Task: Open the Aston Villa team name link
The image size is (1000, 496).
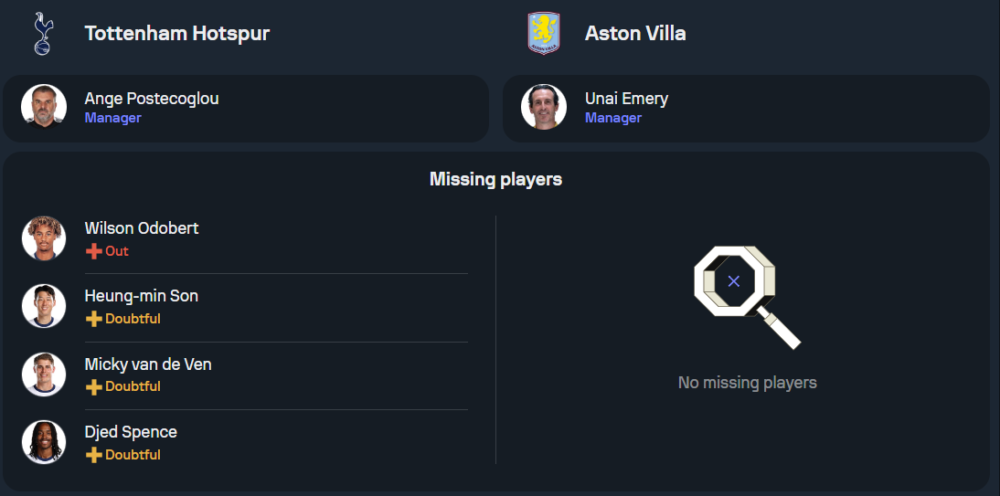Action: (x=635, y=33)
